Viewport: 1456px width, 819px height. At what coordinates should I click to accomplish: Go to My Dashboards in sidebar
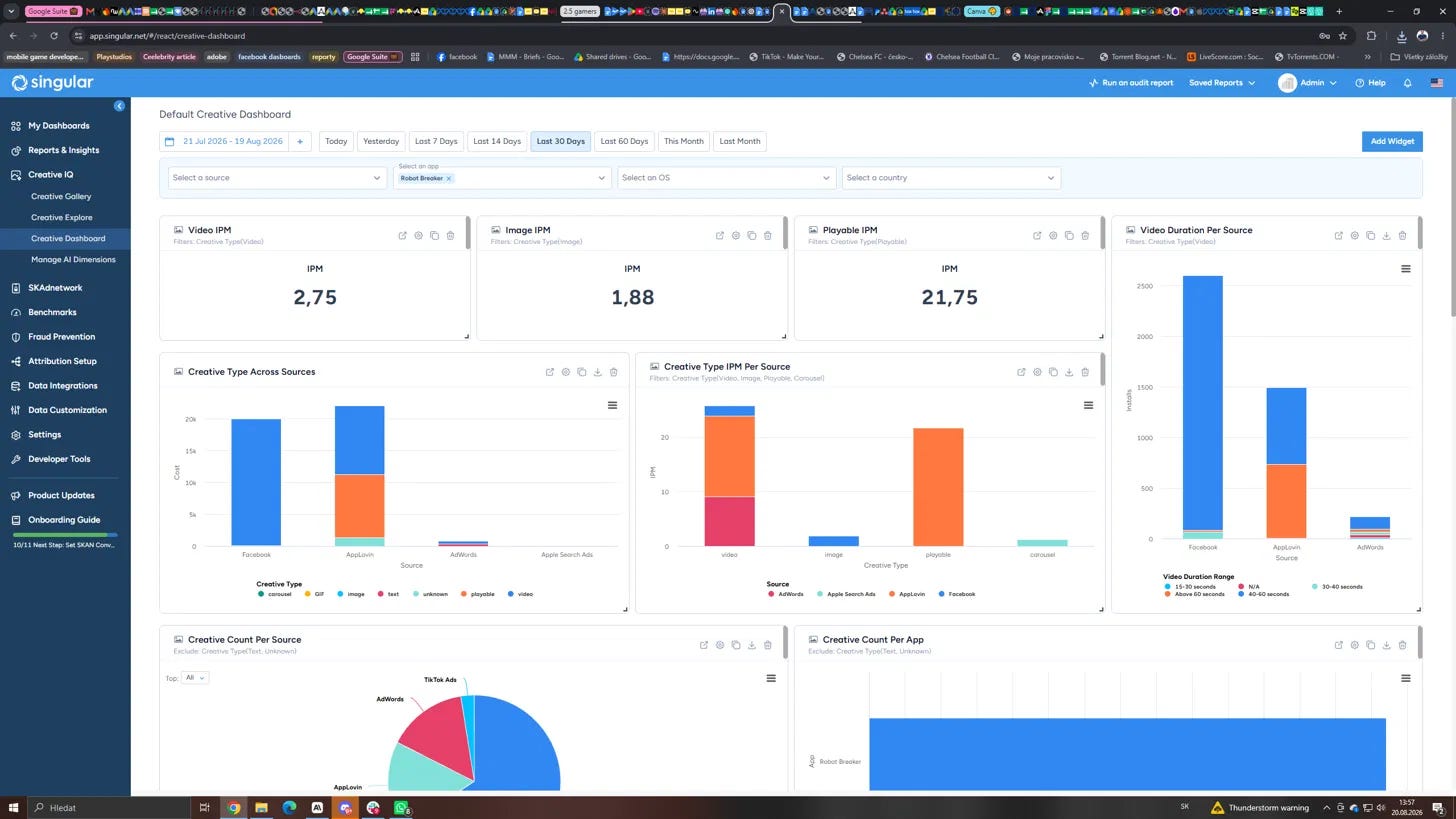[x=59, y=126]
